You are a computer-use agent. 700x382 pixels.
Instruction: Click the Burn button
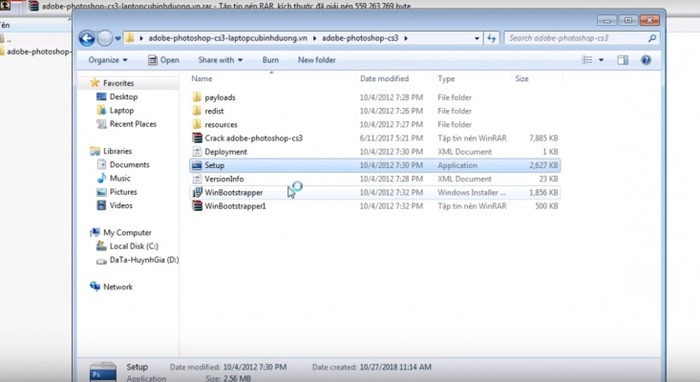pos(271,60)
